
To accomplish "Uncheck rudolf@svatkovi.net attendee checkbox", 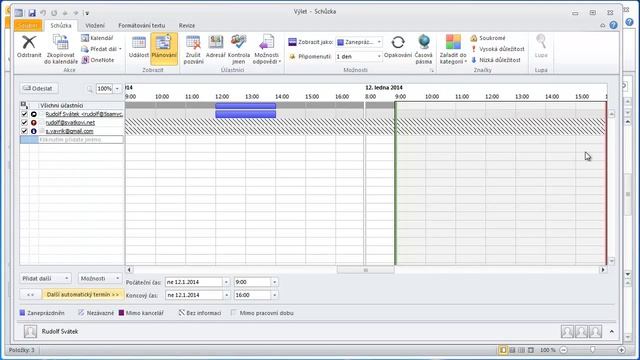I will pyautogui.click(x=24, y=122).
